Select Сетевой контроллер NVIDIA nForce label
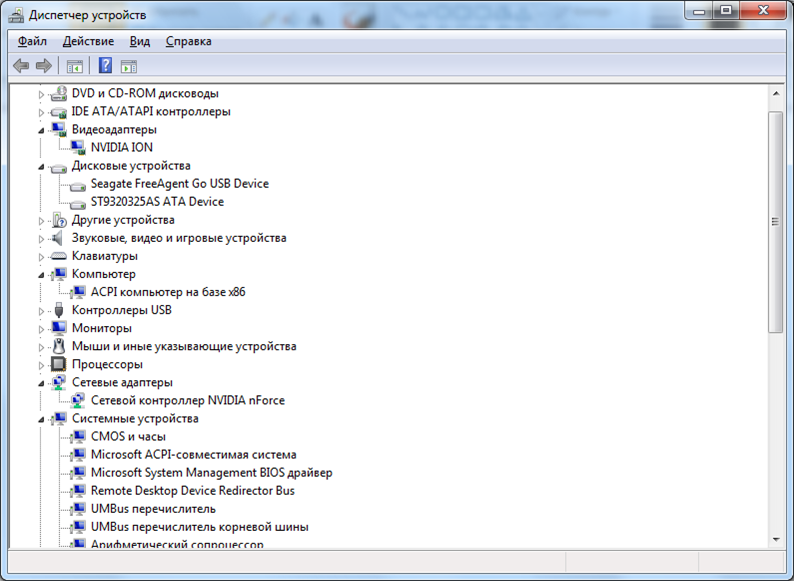This screenshot has height=581, width=794. [188, 400]
